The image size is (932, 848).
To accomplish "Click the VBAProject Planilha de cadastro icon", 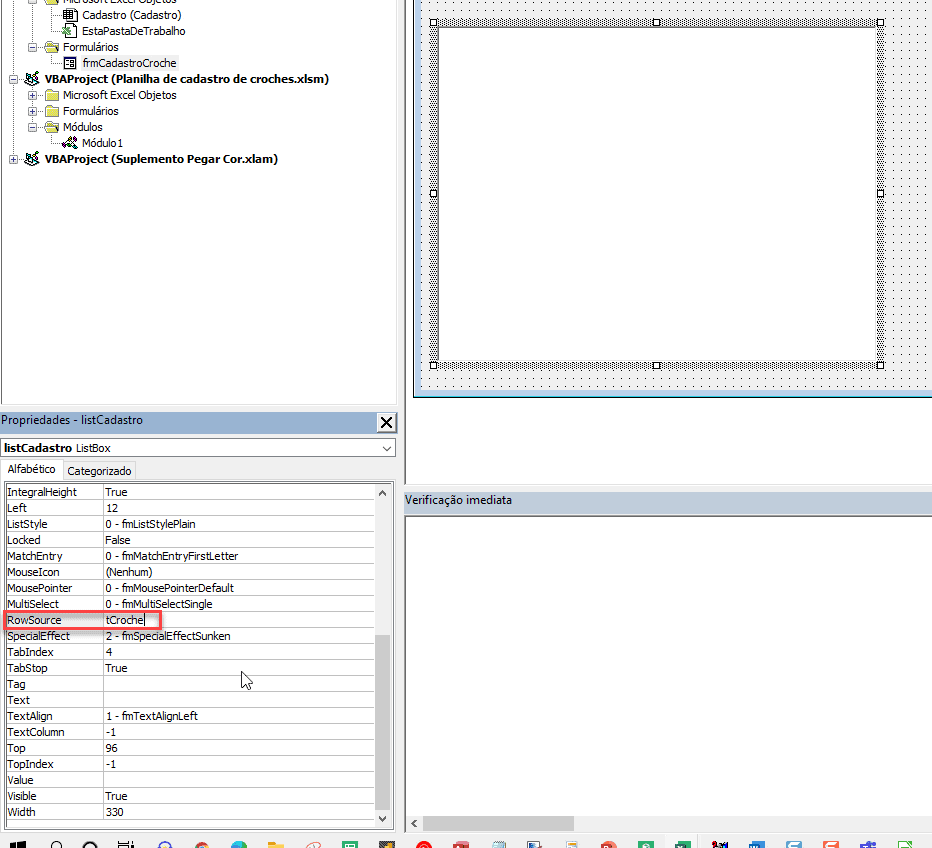I will point(32,79).
